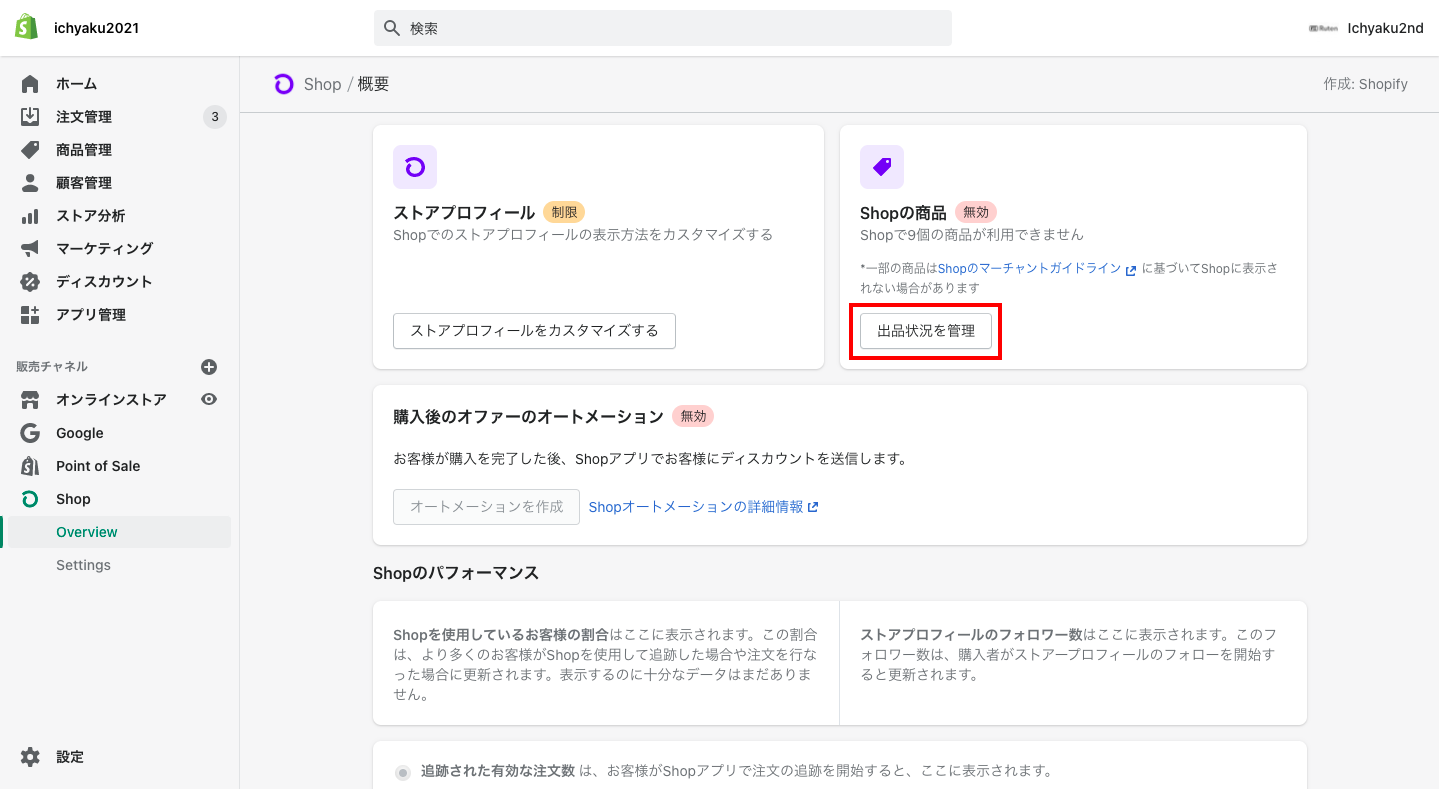Click the 設定 gear icon
The height and width of the screenshot is (789, 1439).
click(x=30, y=757)
